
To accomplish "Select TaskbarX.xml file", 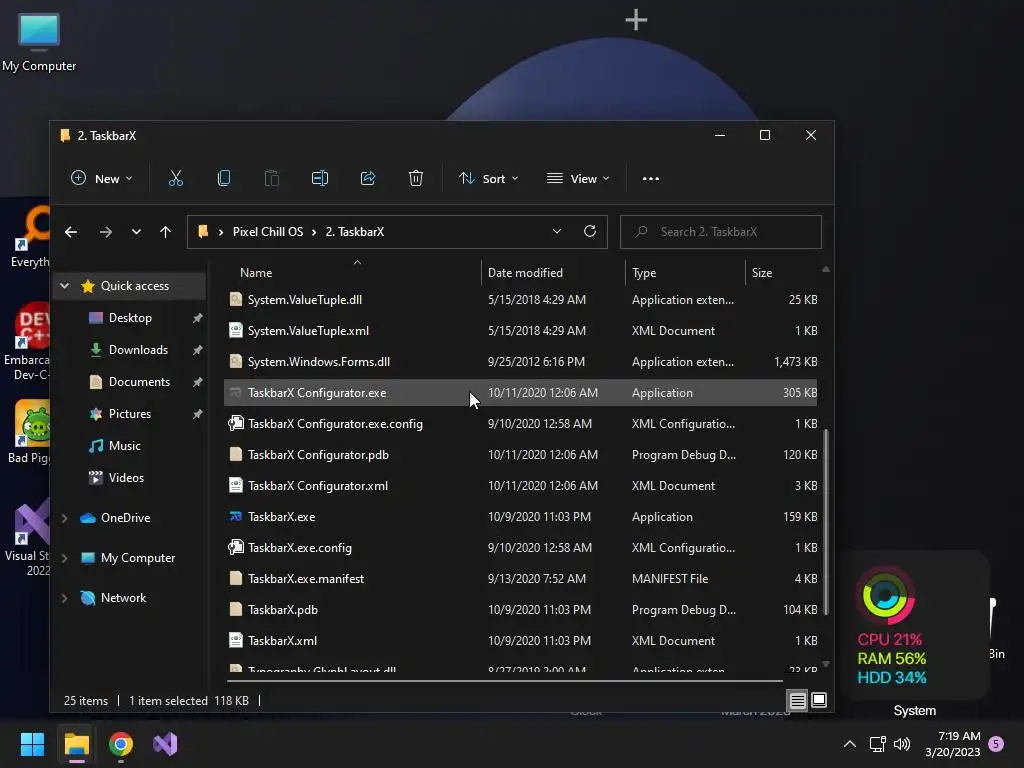I will tap(520, 641).
